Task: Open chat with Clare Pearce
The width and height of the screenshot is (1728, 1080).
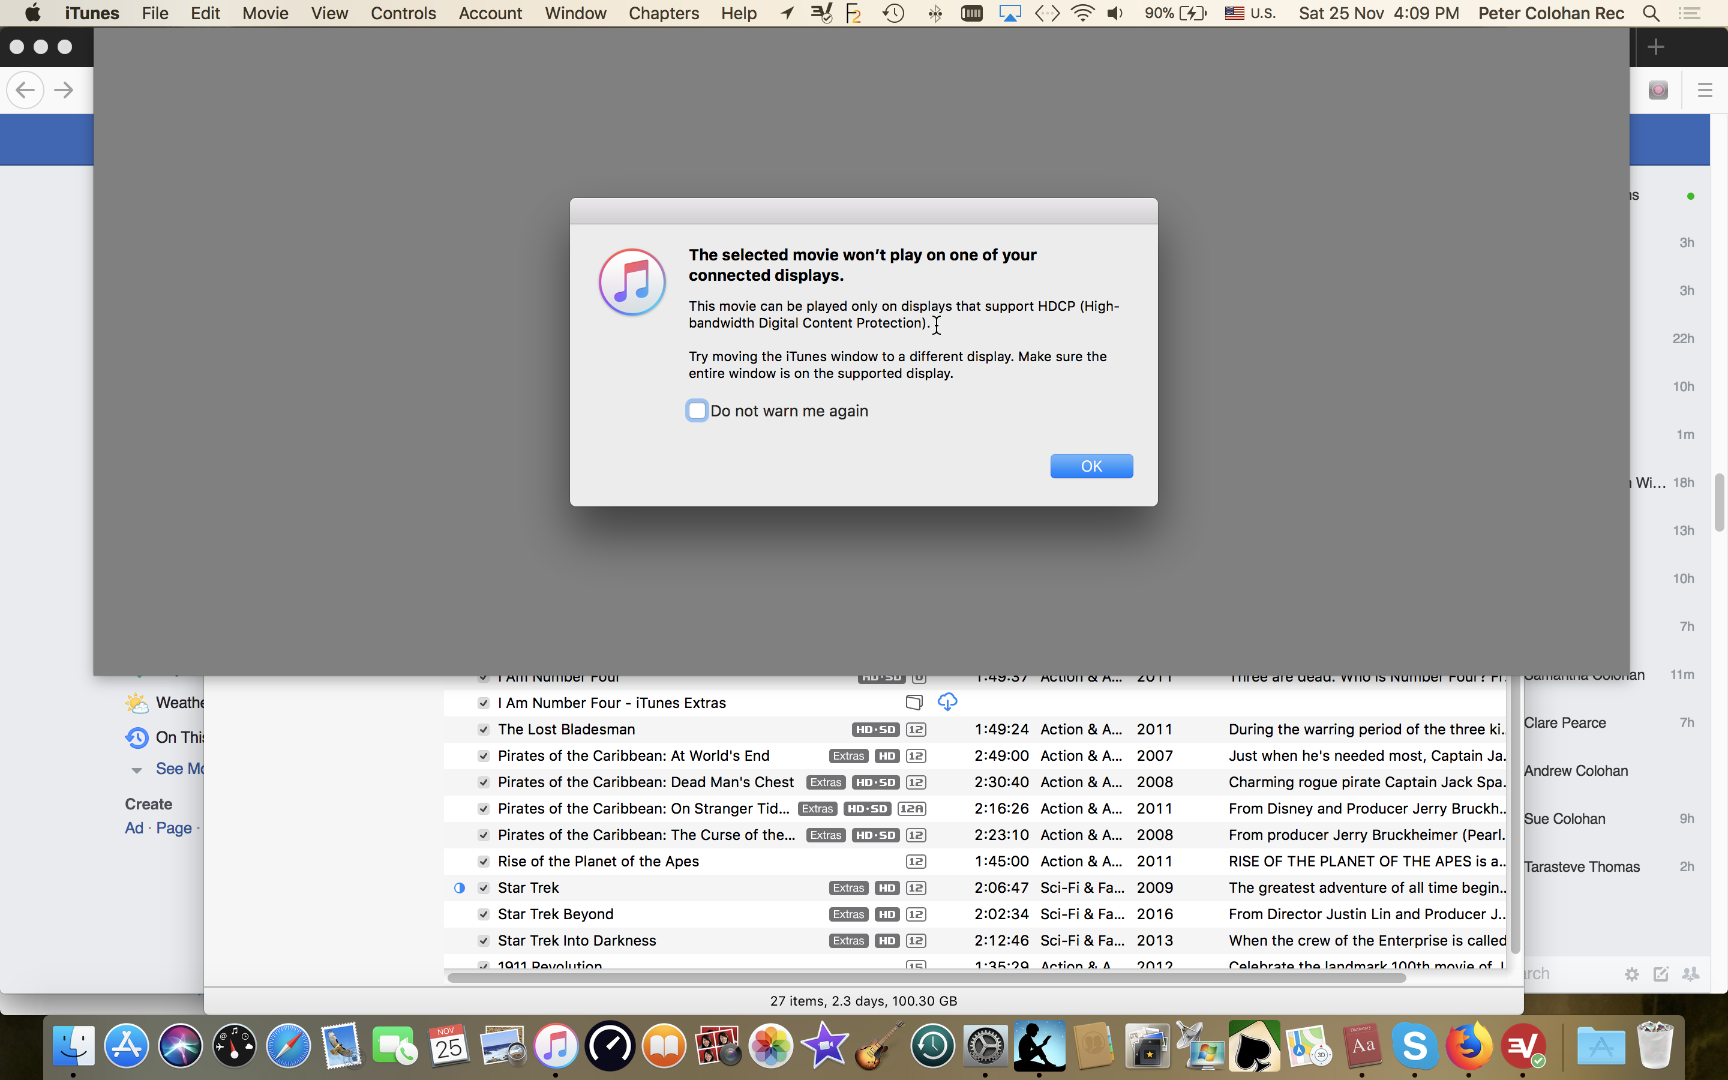Action: tap(1565, 723)
